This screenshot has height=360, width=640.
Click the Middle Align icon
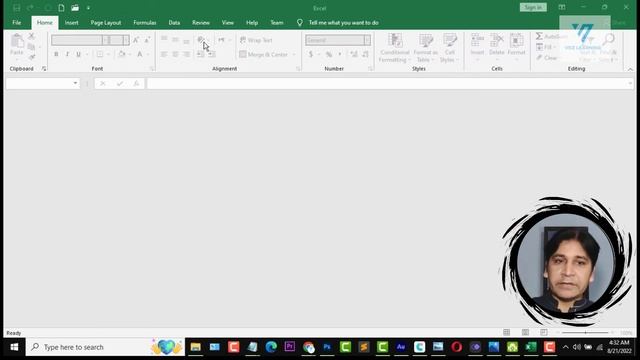(x=175, y=40)
